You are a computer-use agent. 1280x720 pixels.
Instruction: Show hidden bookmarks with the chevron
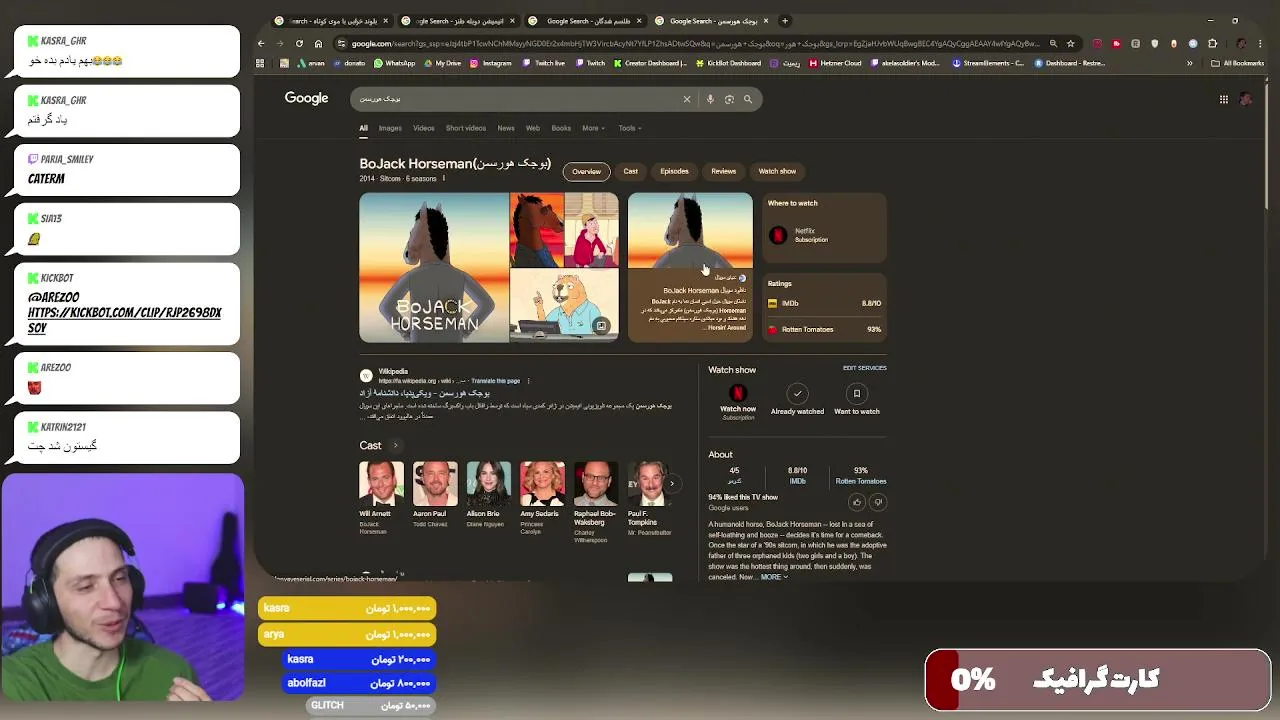click(1189, 63)
